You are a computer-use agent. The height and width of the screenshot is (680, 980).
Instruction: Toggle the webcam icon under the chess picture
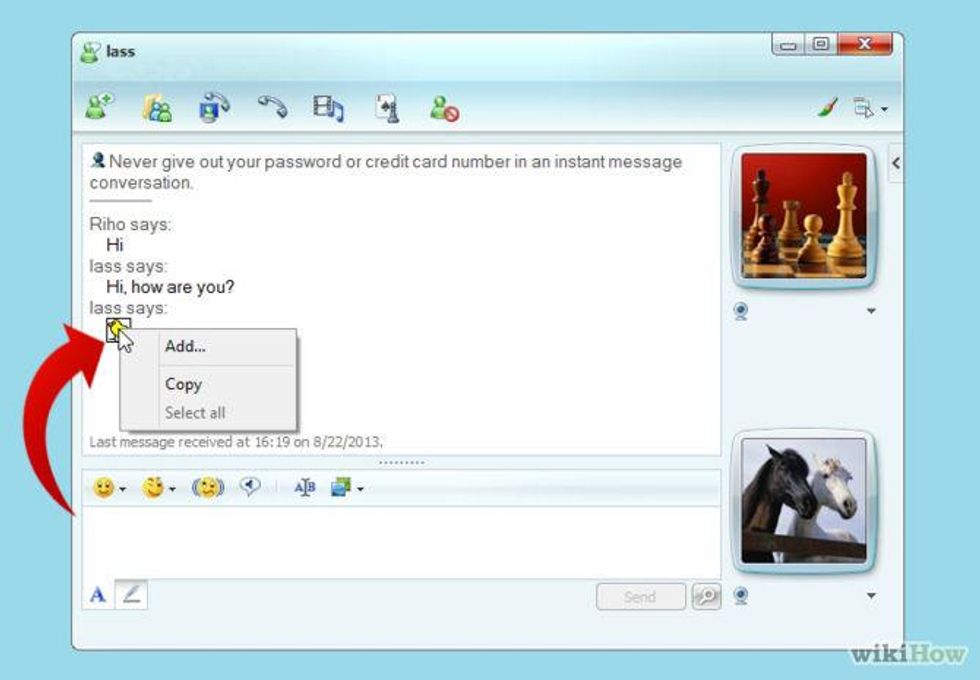[741, 311]
